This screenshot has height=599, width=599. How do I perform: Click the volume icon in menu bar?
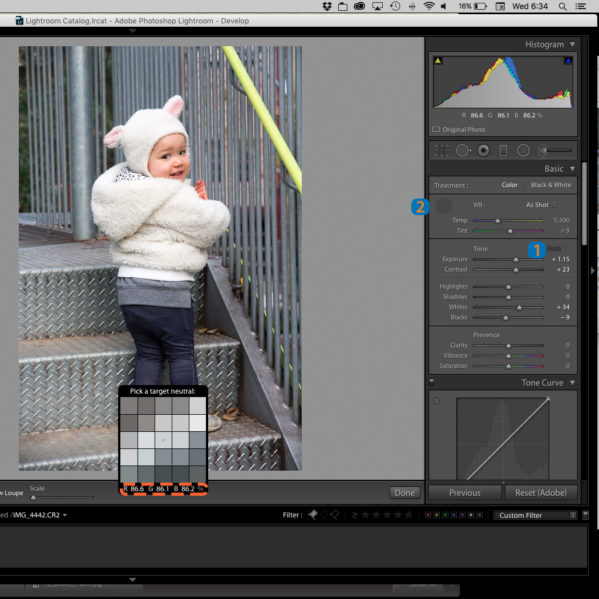click(444, 6)
